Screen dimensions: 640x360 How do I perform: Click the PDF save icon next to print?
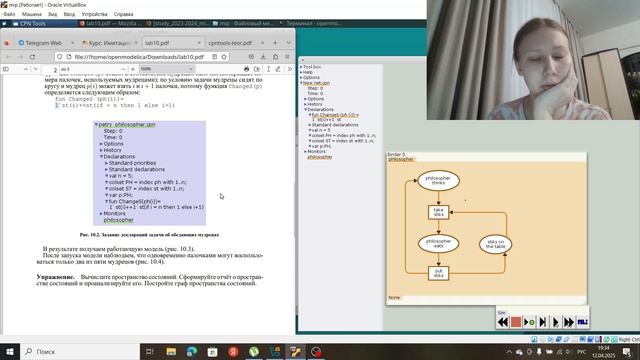tap(257, 69)
